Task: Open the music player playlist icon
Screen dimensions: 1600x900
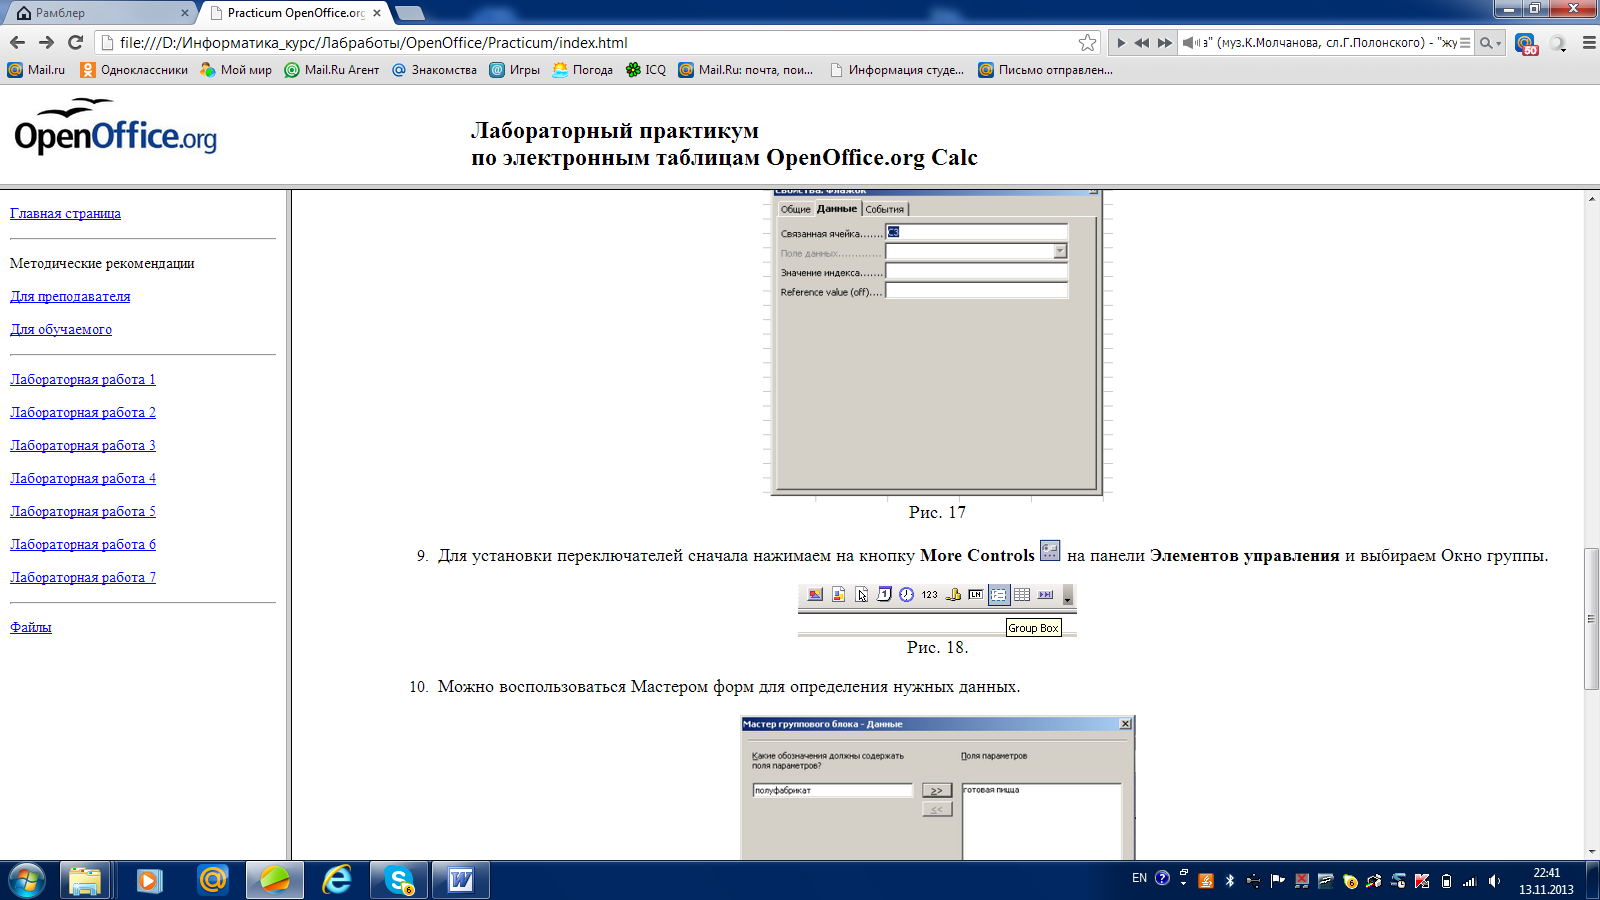Action: [1465, 43]
